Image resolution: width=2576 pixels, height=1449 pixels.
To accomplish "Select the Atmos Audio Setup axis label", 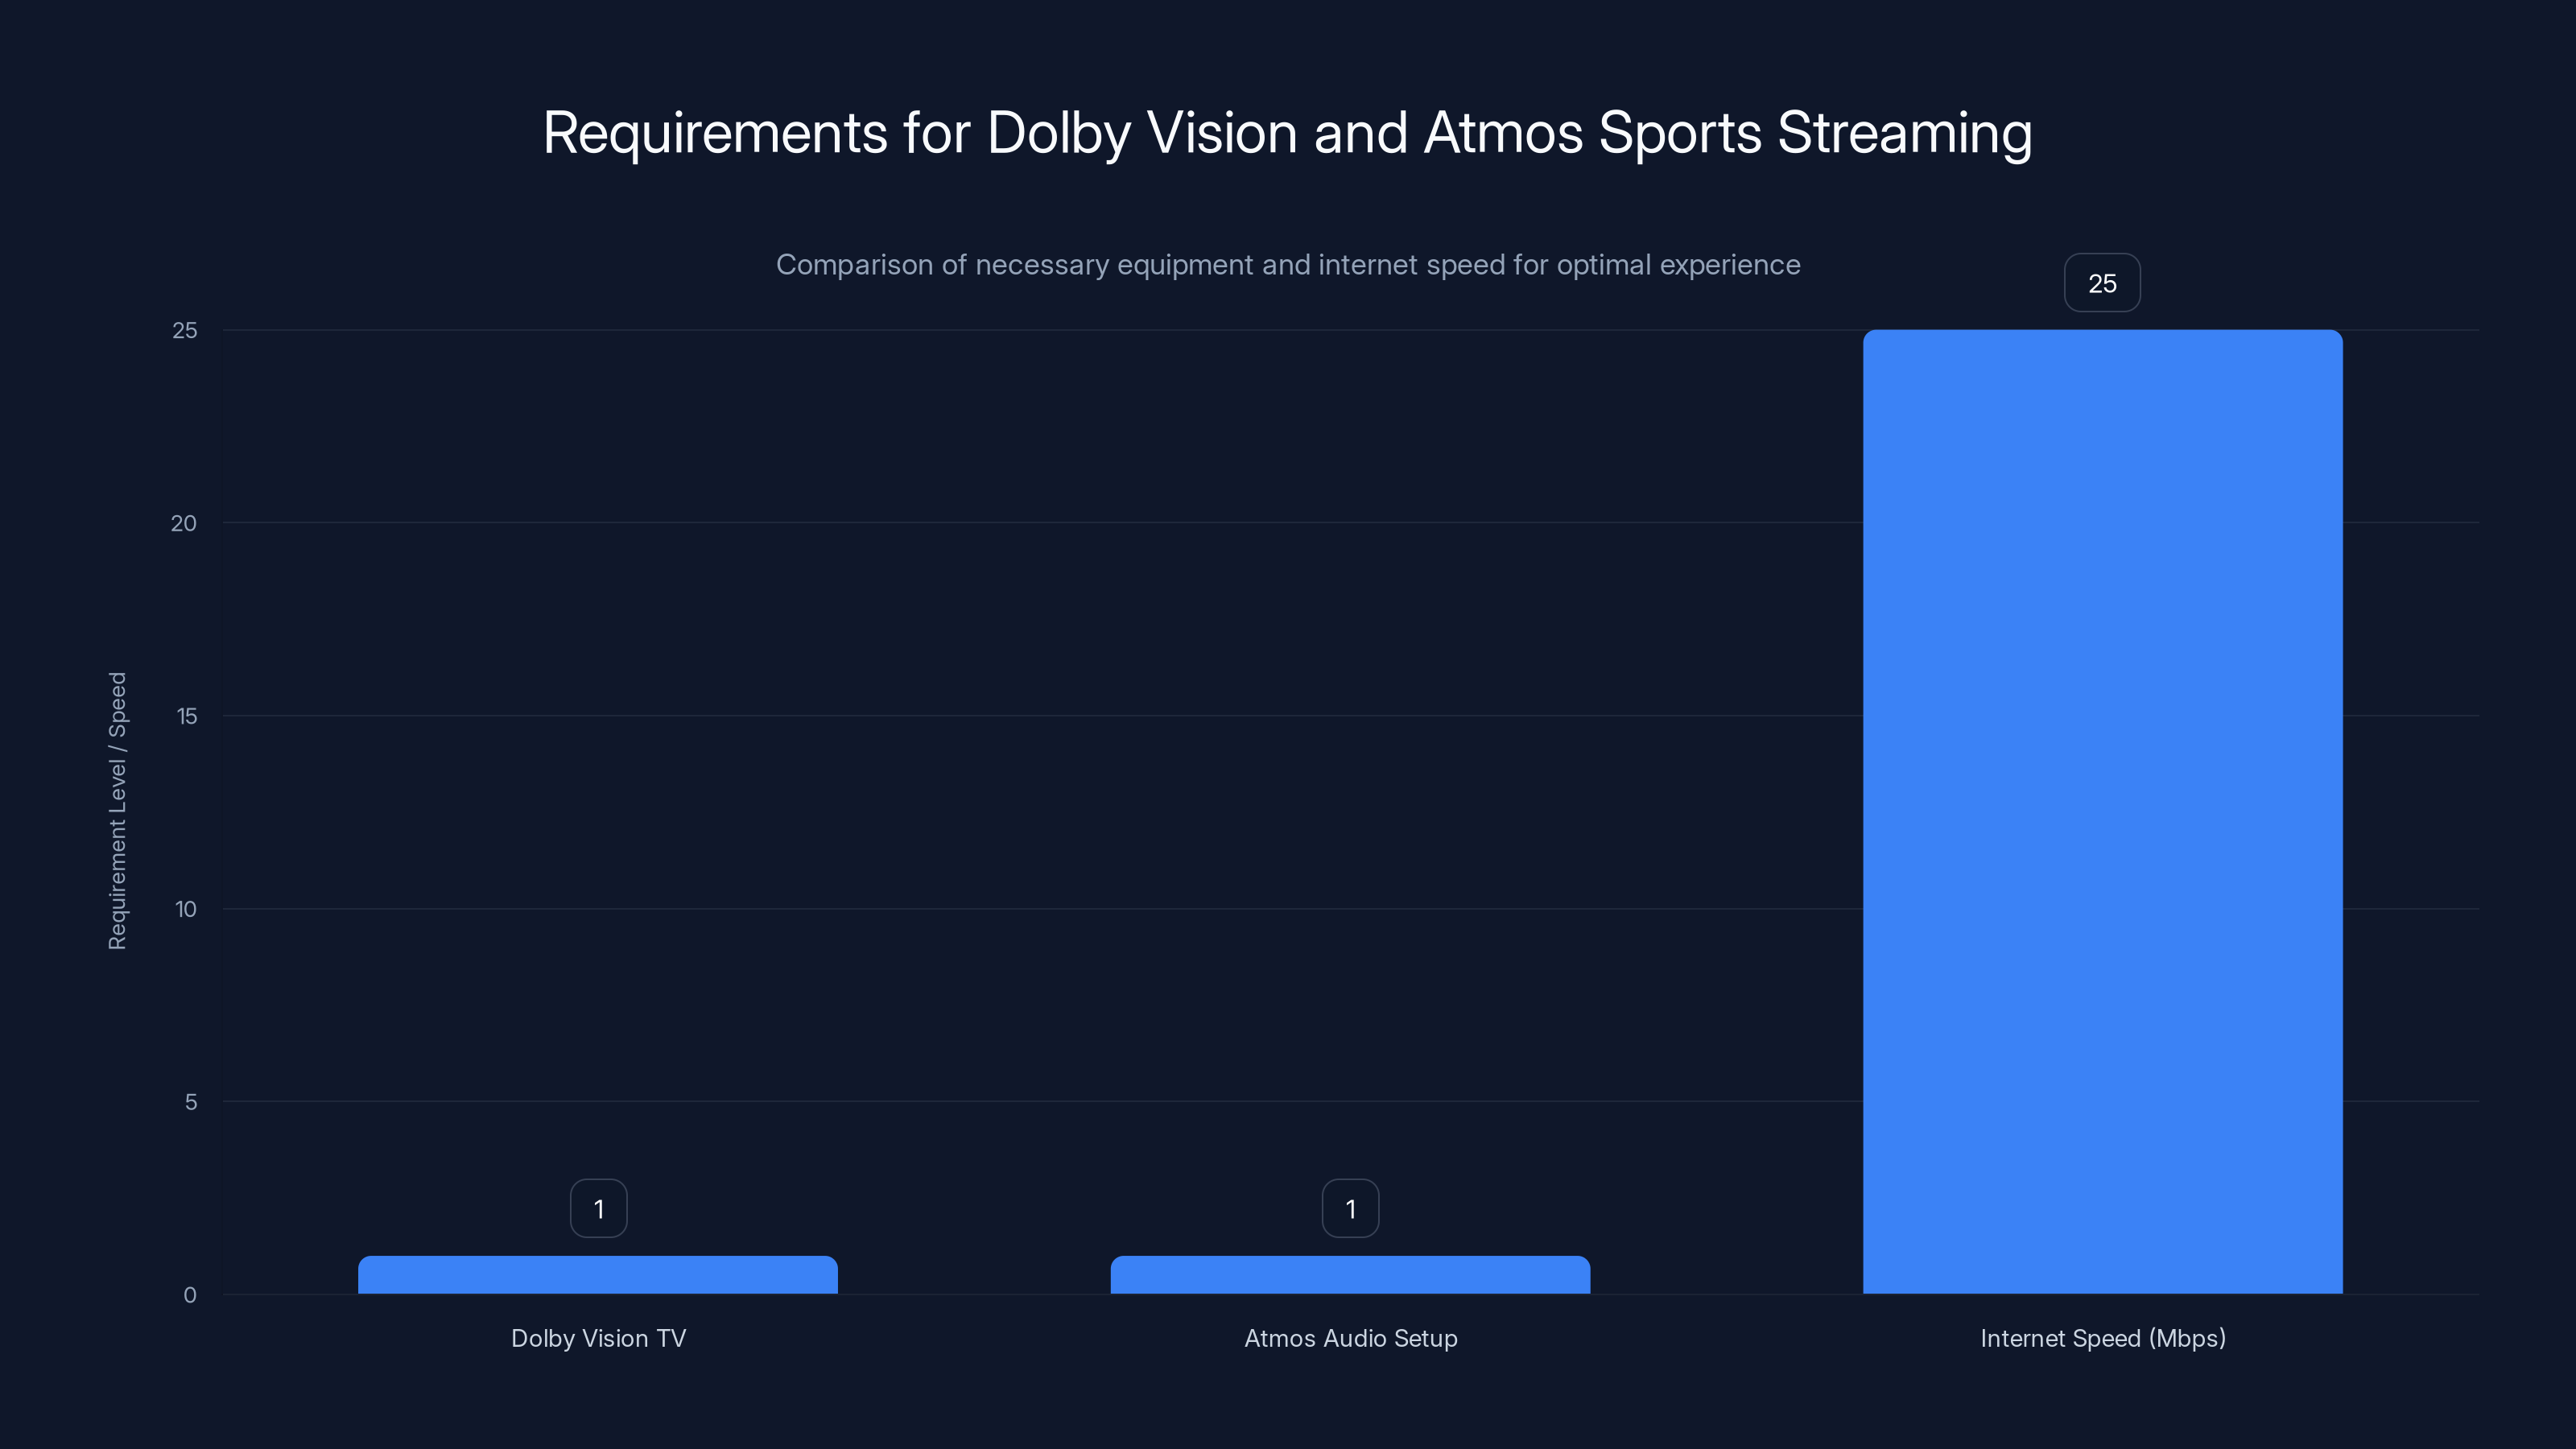I will coord(1351,1338).
